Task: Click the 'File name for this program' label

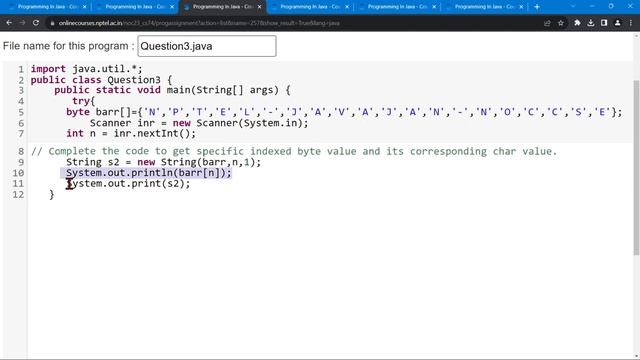Action: (68, 46)
